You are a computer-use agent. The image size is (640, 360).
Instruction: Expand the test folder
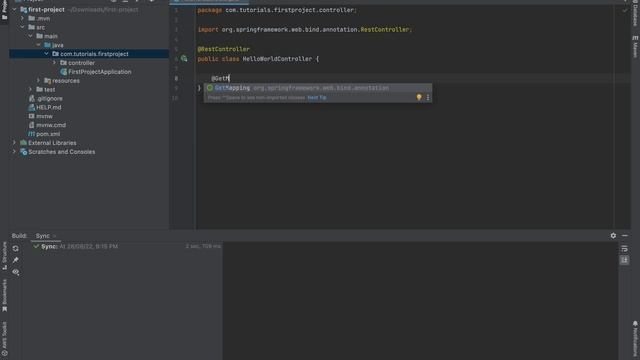[31, 89]
